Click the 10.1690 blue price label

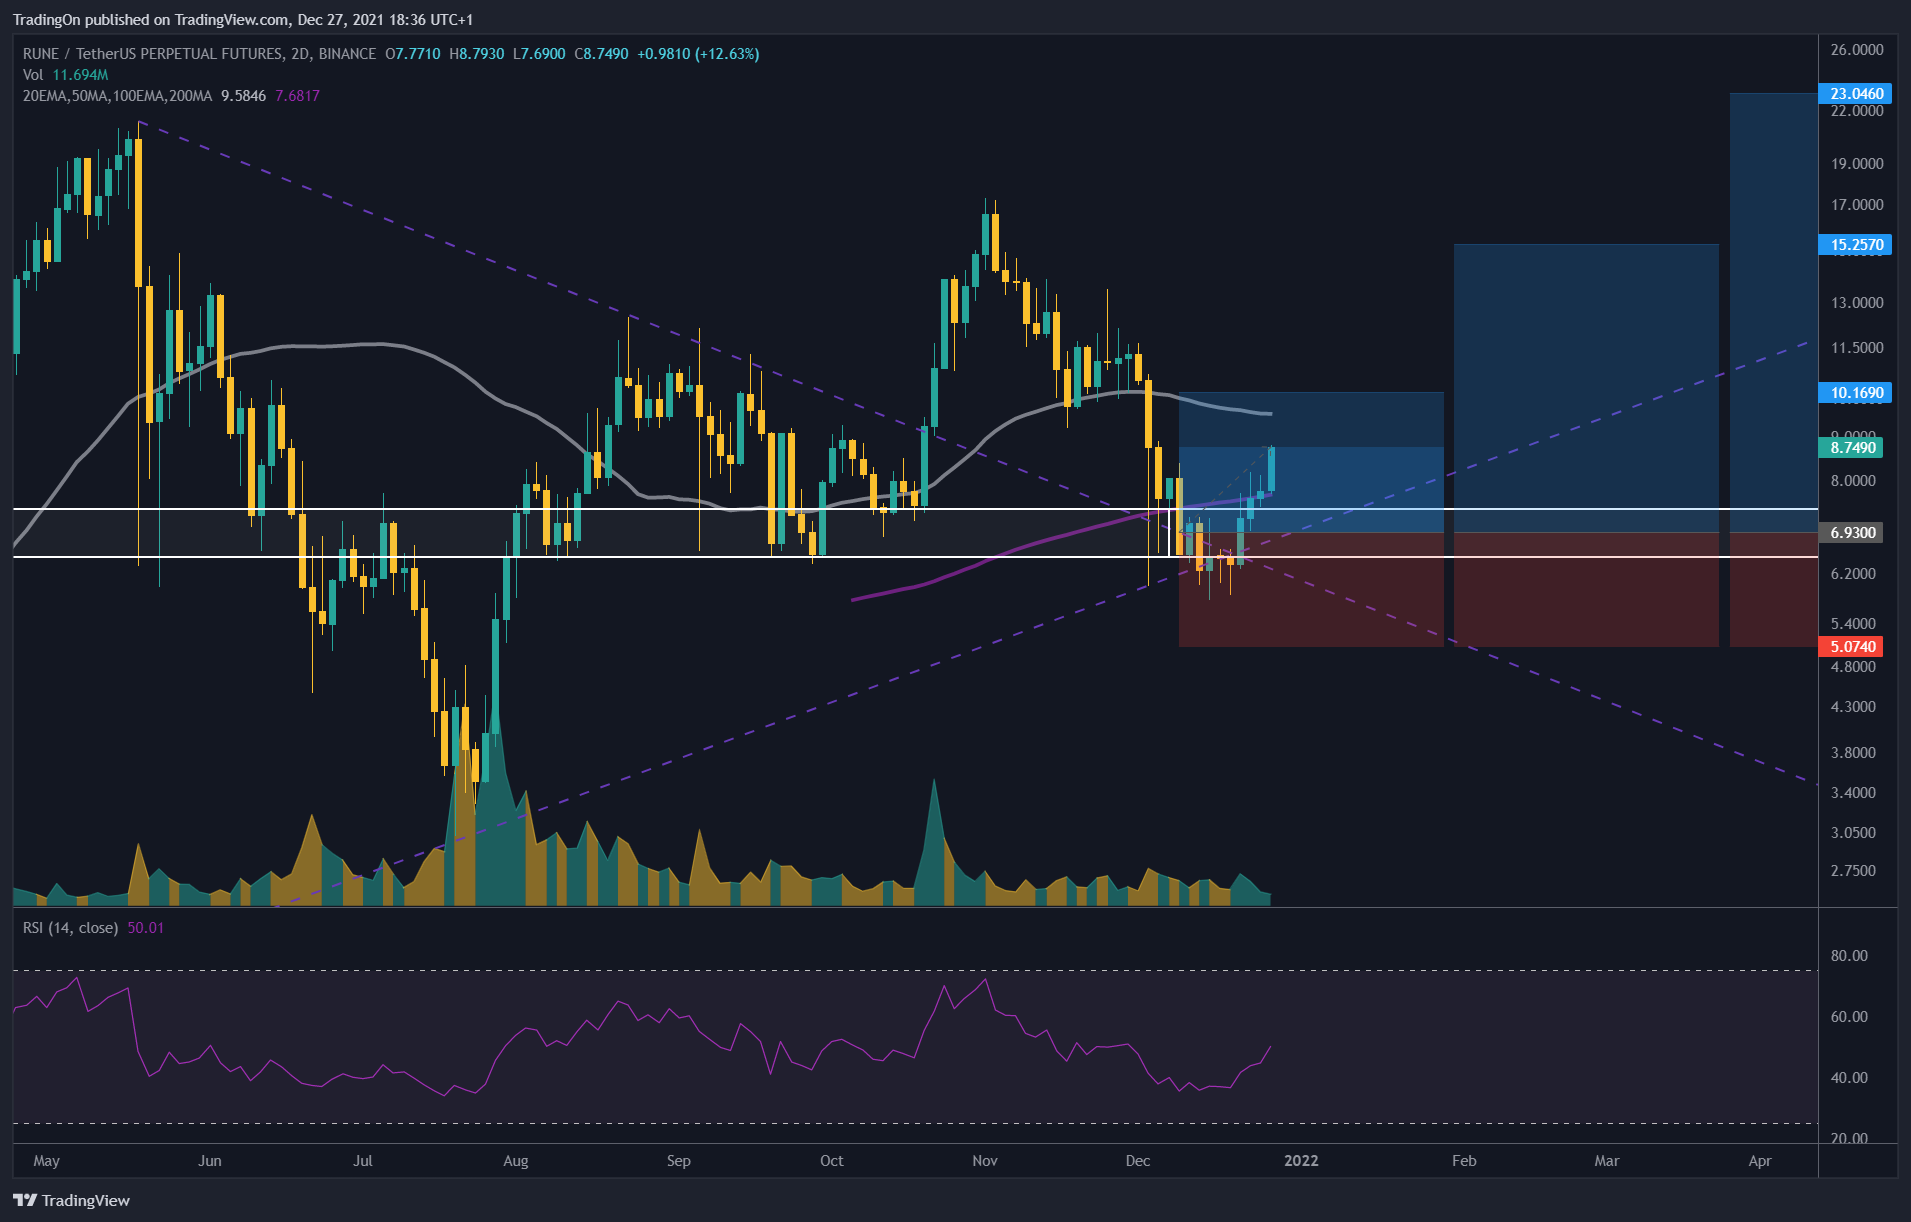[1856, 392]
